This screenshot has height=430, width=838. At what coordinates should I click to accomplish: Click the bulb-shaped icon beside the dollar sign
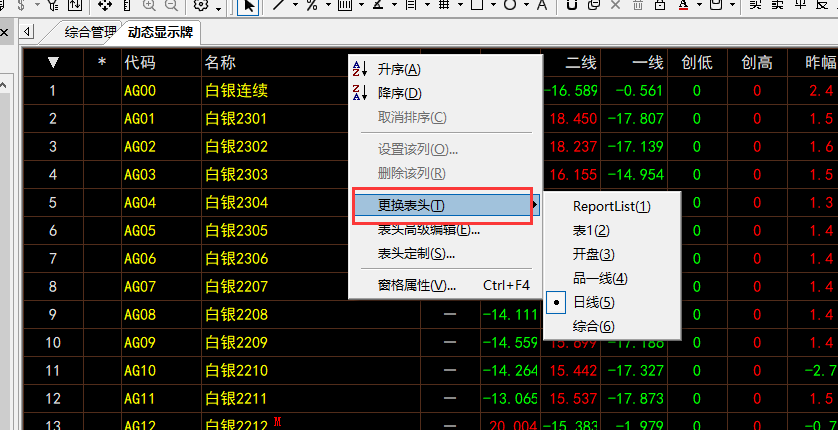coord(53,5)
